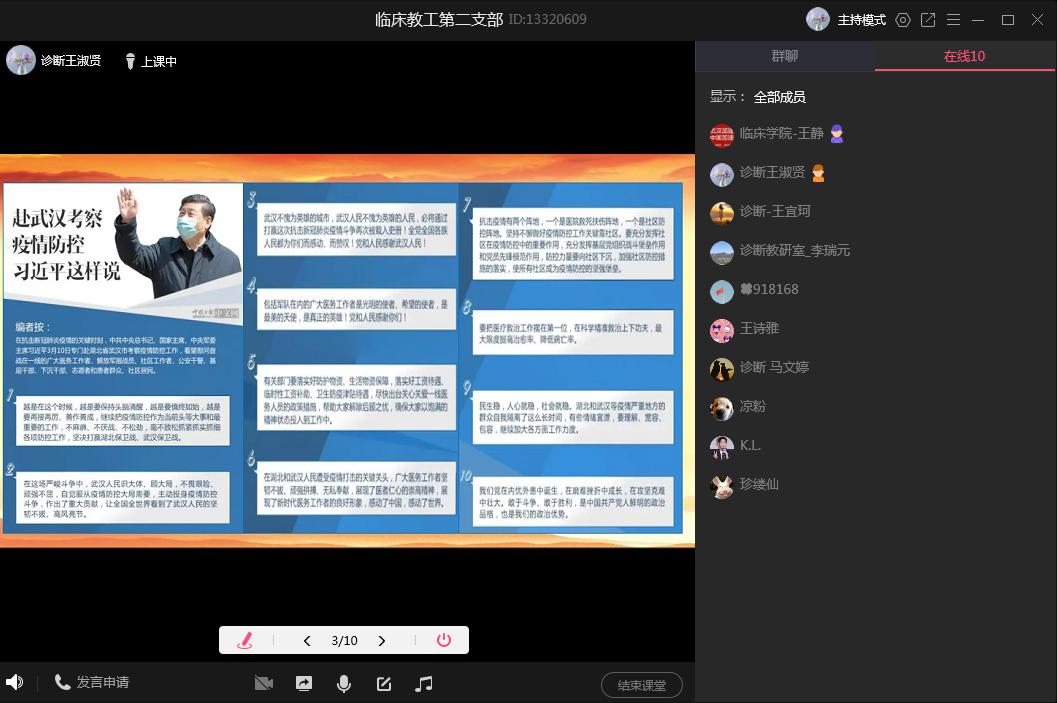Mute or unmute the microphone
This screenshot has height=703, width=1057.
[x=344, y=684]
